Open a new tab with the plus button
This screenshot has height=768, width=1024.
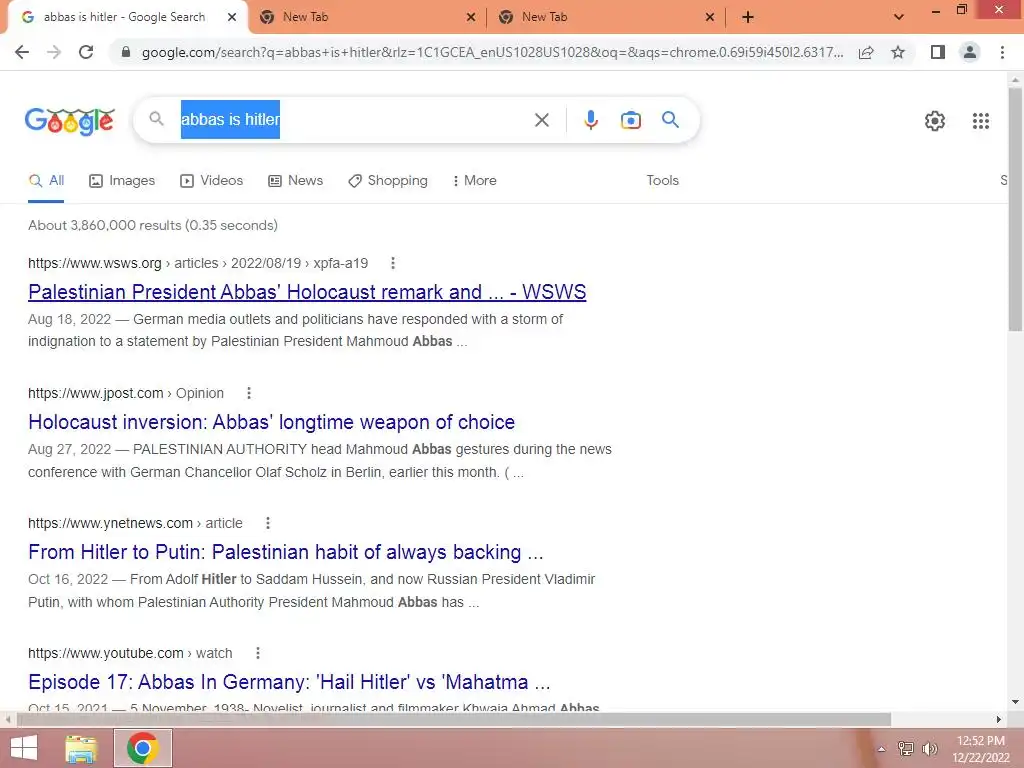748,18
